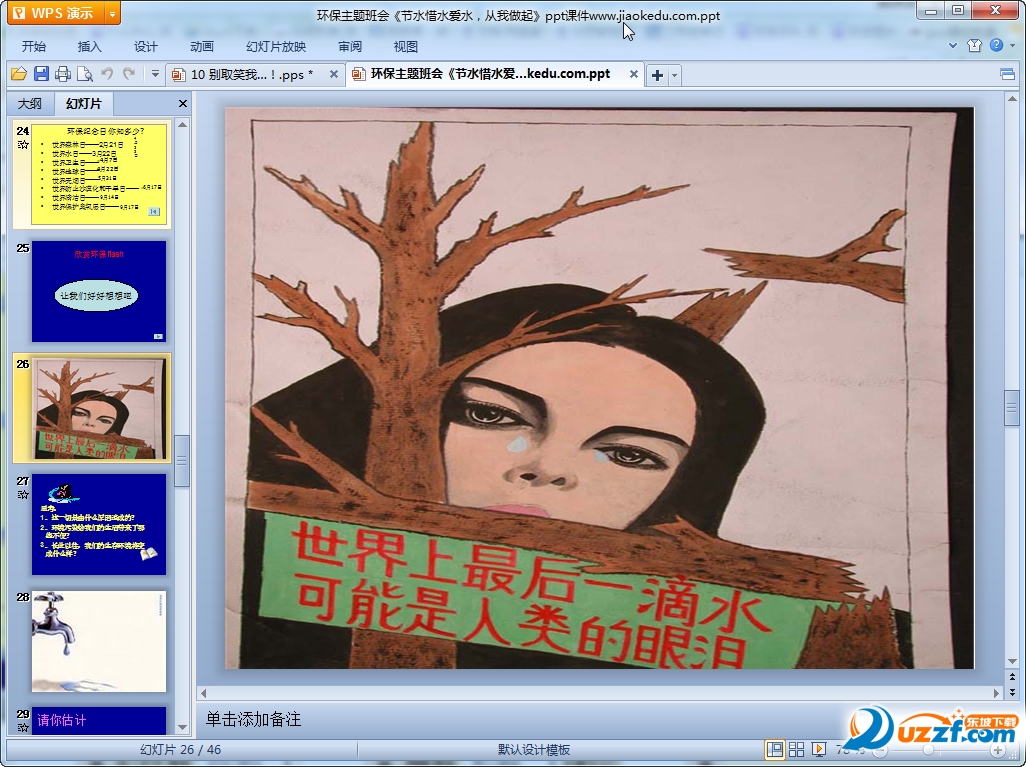Save the presentation with the floppy icon
1026x767 pixels.
point(41,74)
